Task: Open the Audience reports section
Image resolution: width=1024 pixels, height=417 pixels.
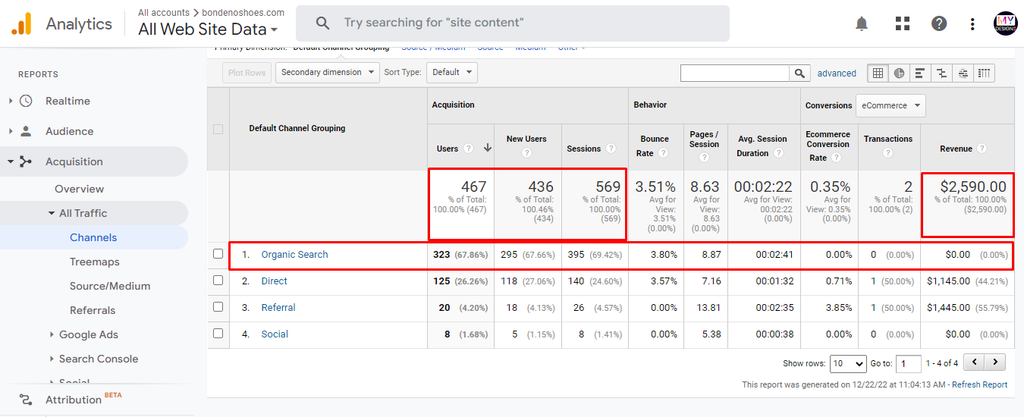Action: [69, 131]
